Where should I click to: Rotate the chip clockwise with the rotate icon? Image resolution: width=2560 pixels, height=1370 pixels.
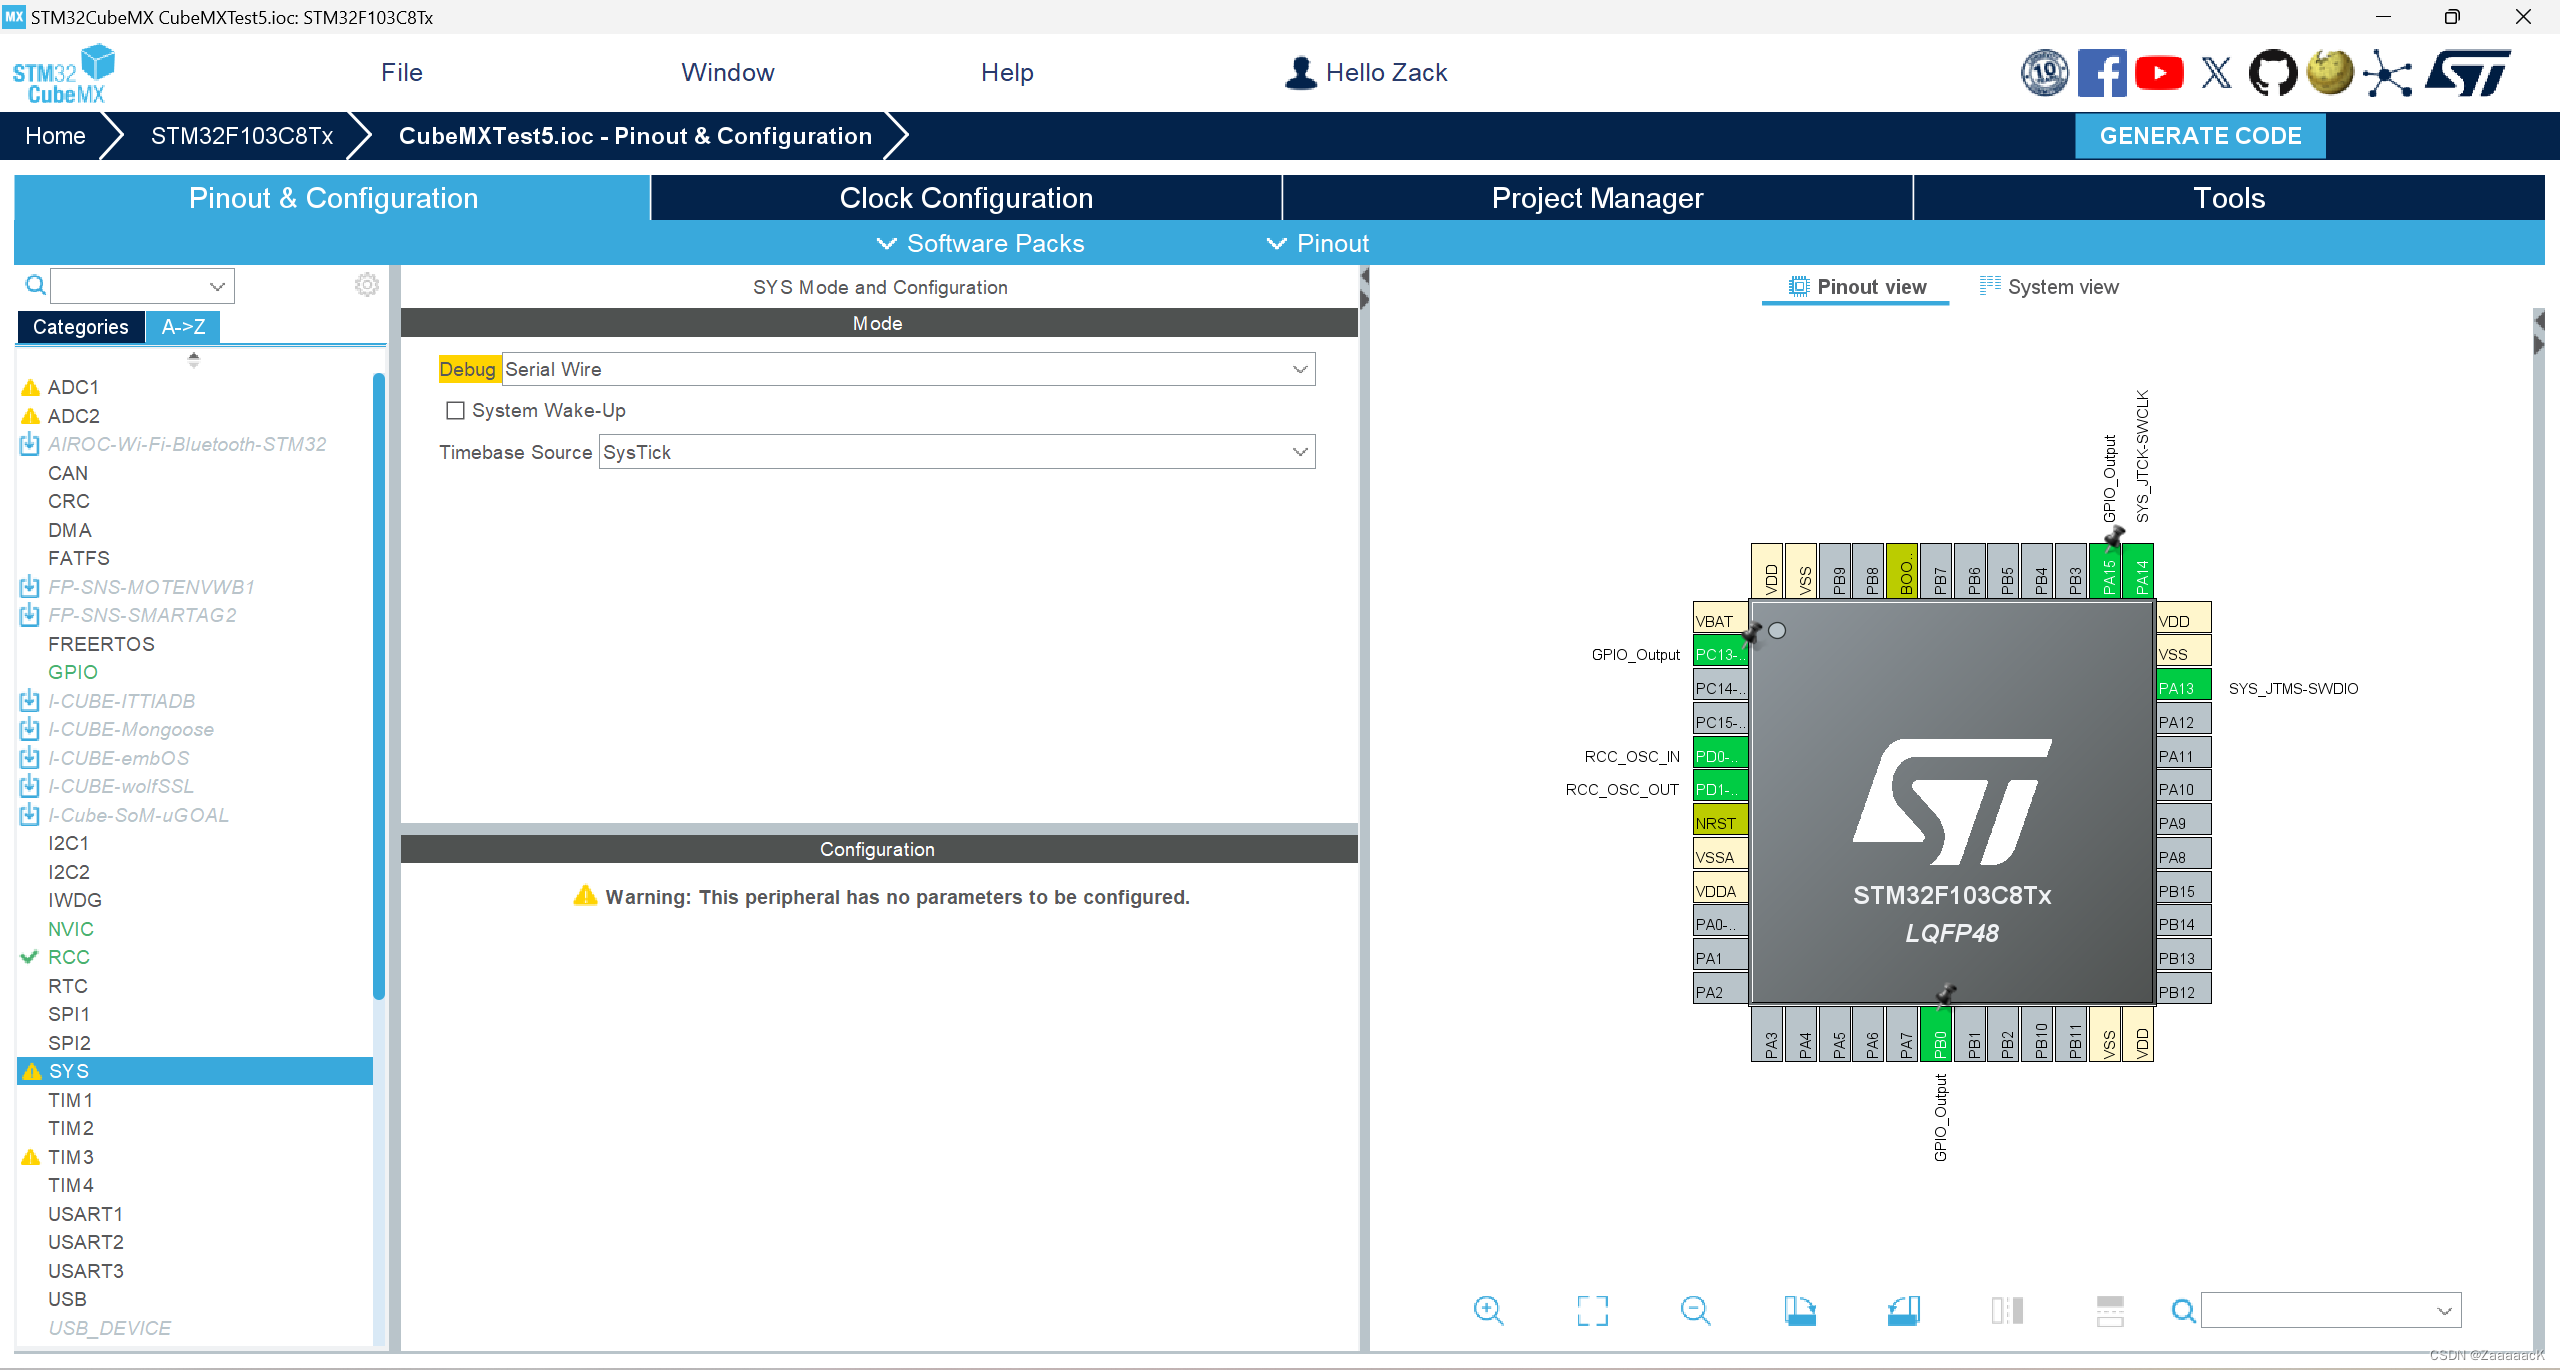(x=1799, y=1310)
